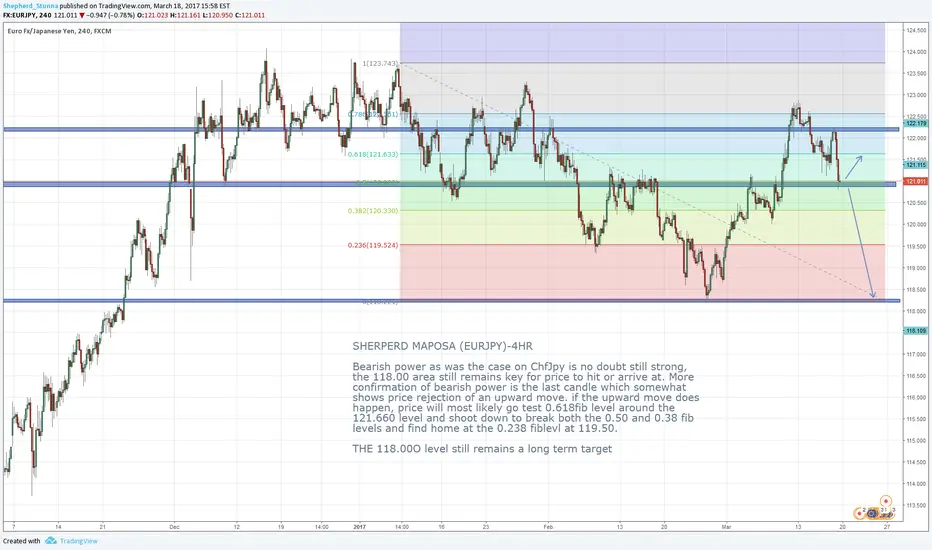Click the H:121.161 high value in the header
Image resolution: width=932 pixels, height=550 pixels.
[x=185, y=15]
